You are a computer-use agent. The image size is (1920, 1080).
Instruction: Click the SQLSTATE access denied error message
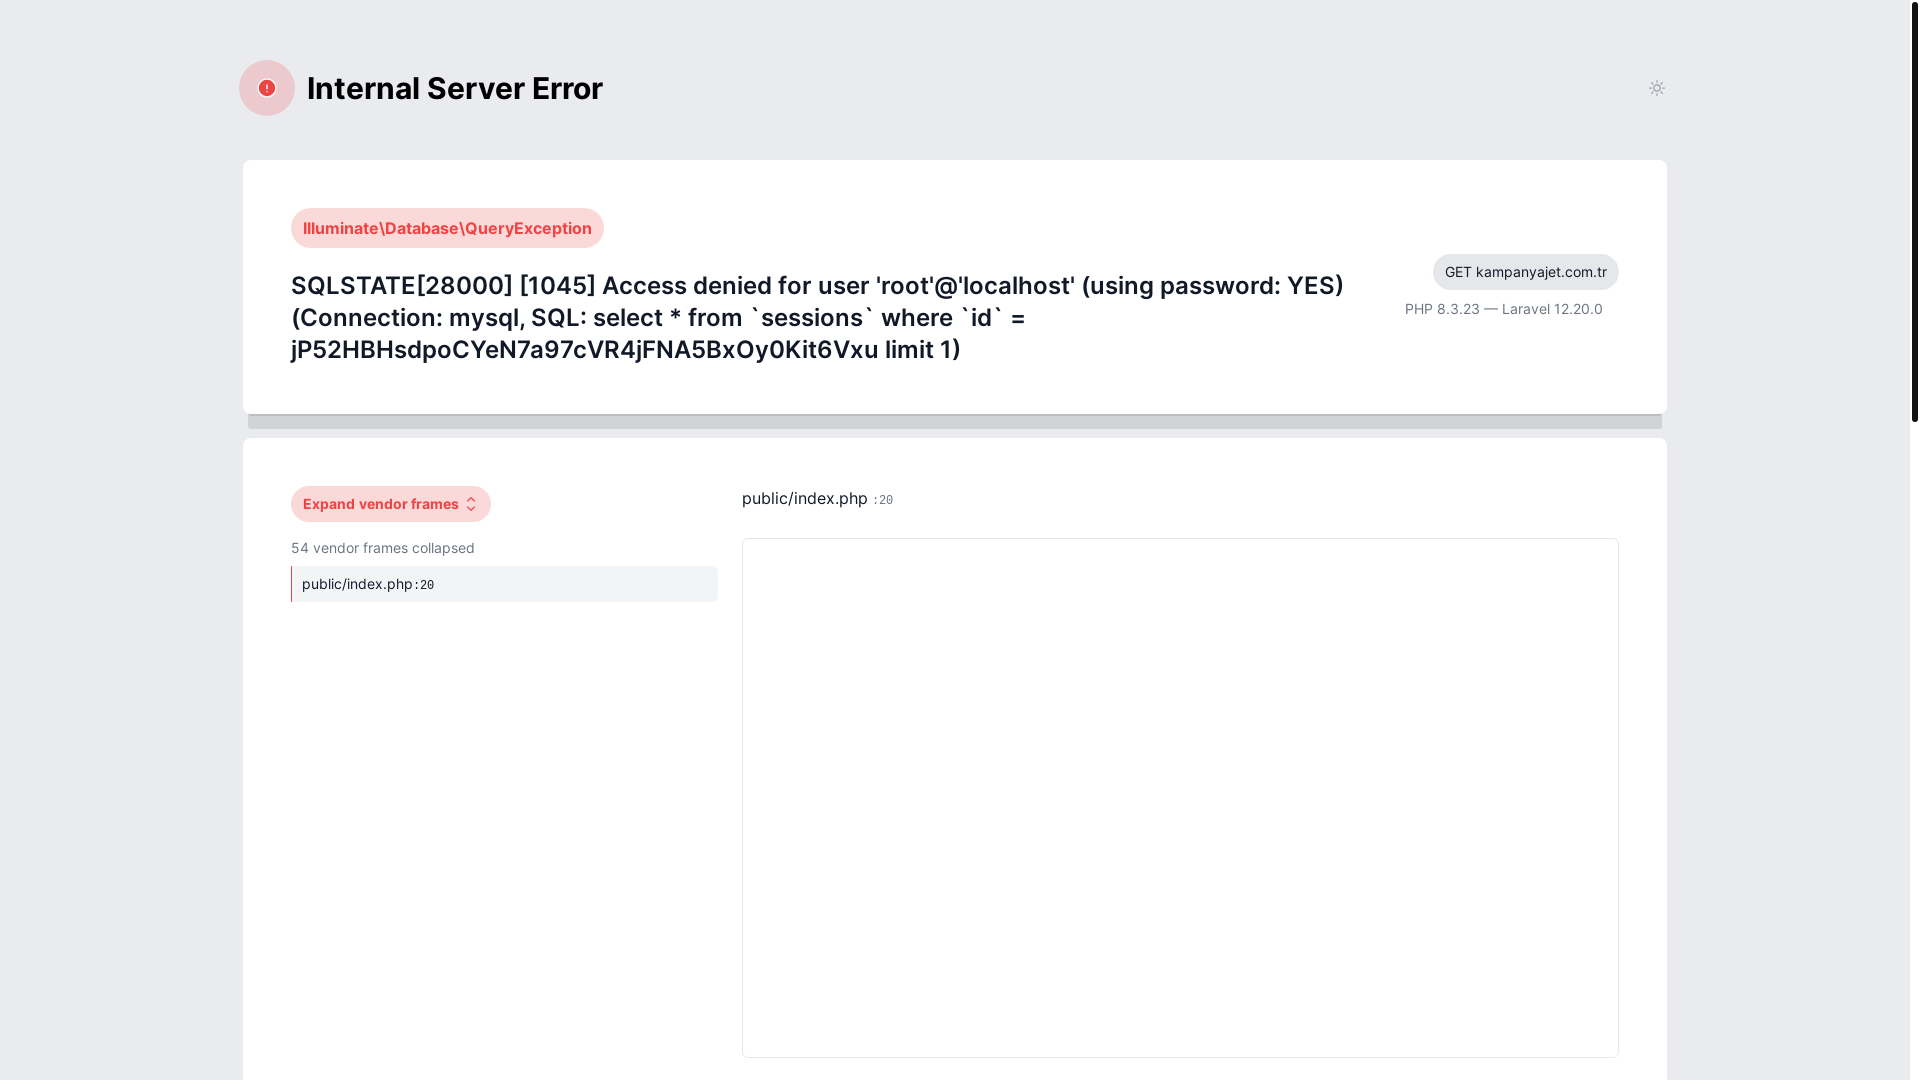pyautogui.click(x=817, y=317)
